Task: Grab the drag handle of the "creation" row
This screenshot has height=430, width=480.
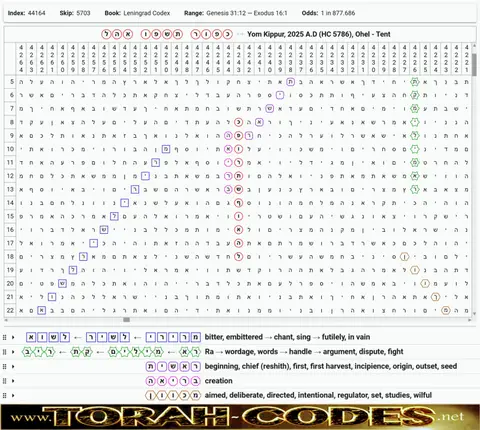Action: coord(5,381)
